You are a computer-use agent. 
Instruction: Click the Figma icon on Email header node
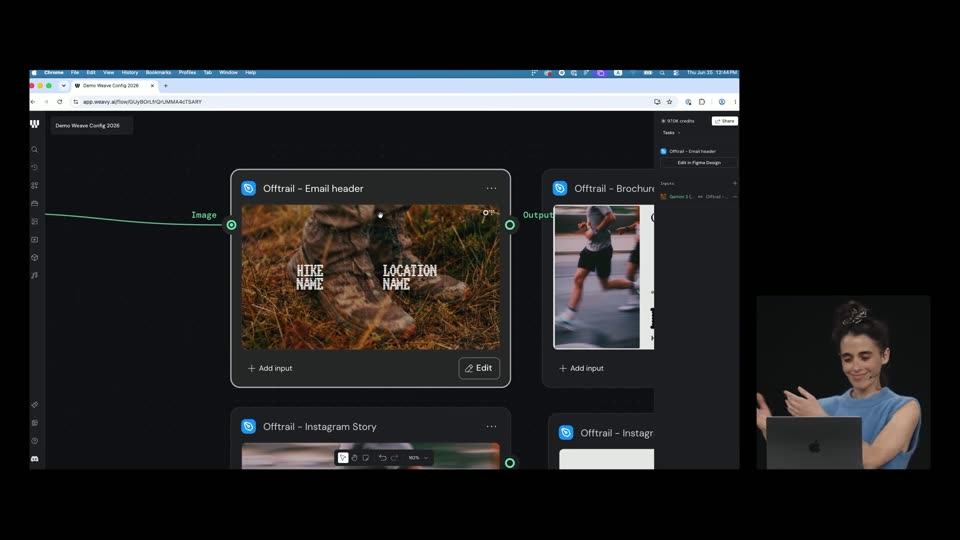(249, 189)
